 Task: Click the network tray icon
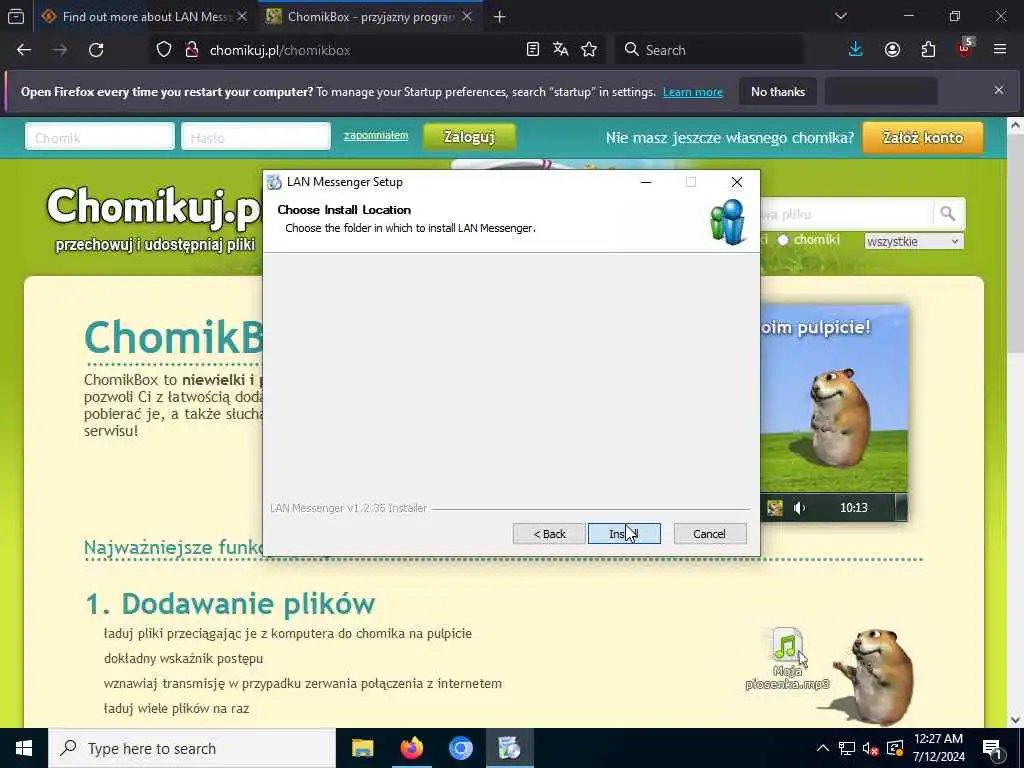pos(846,748)
